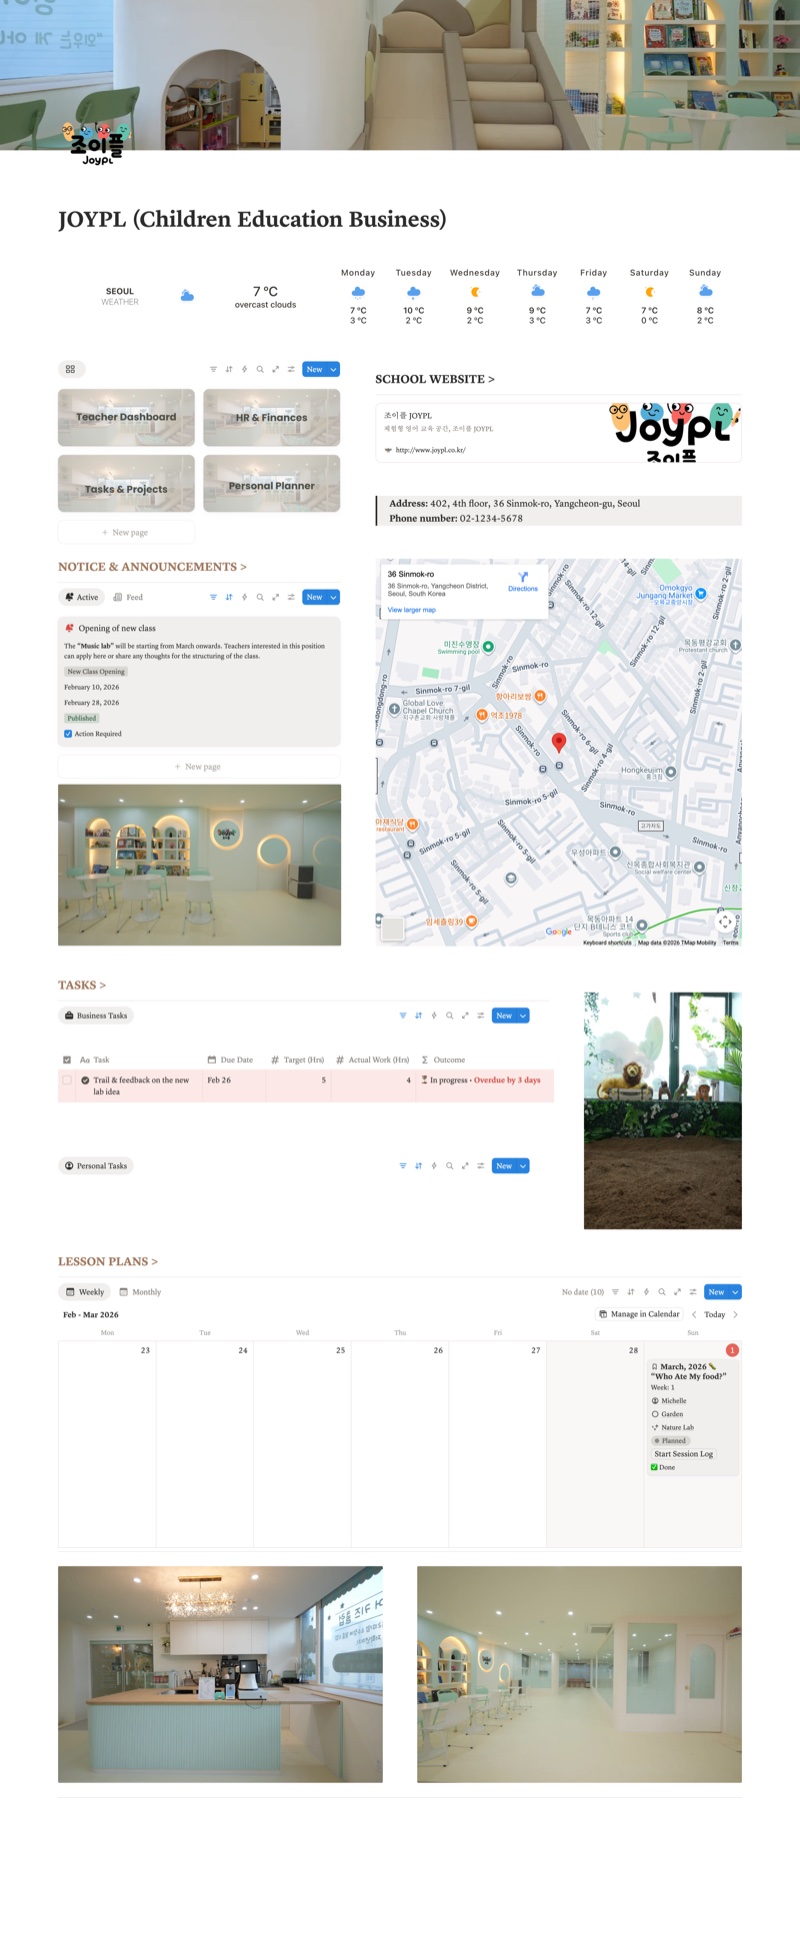Click search icon in Business Tasks toolbar
The image size is (800, 1952).
tap(450, 1015)
